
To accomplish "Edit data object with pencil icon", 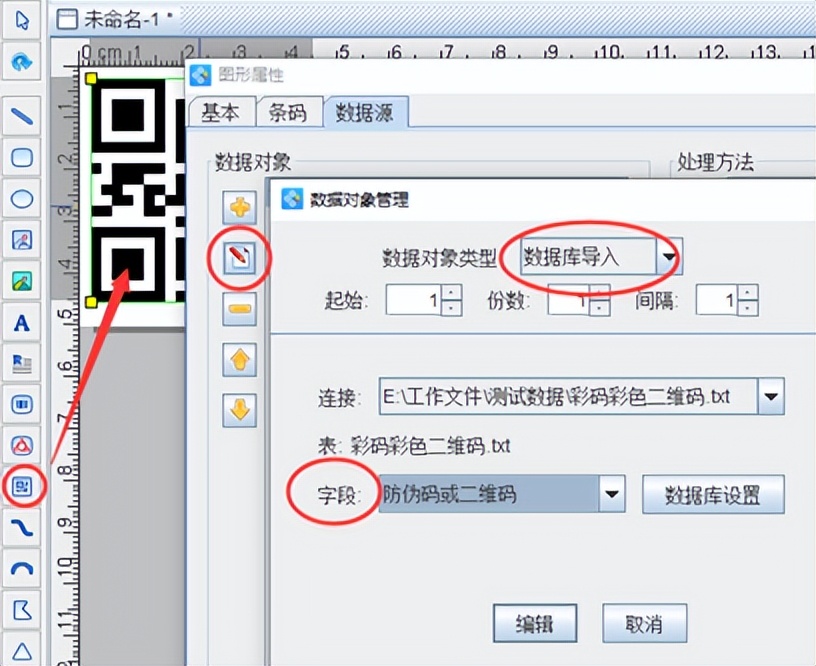I will (x=239, y=258).
